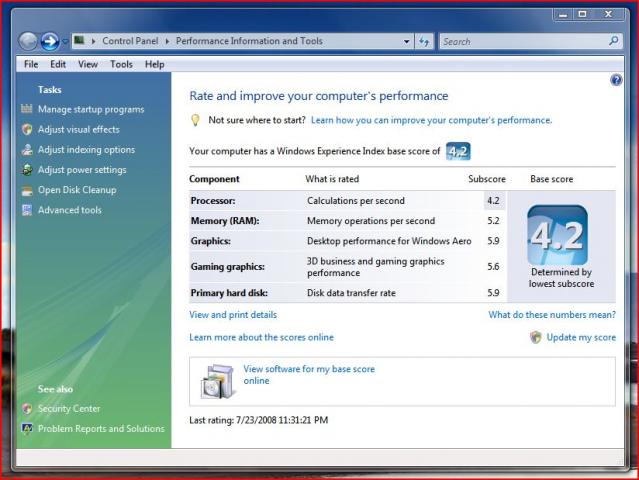The image size is (639, 480).
Task: Click the Update my score link
Action: (x=581, y=337)
